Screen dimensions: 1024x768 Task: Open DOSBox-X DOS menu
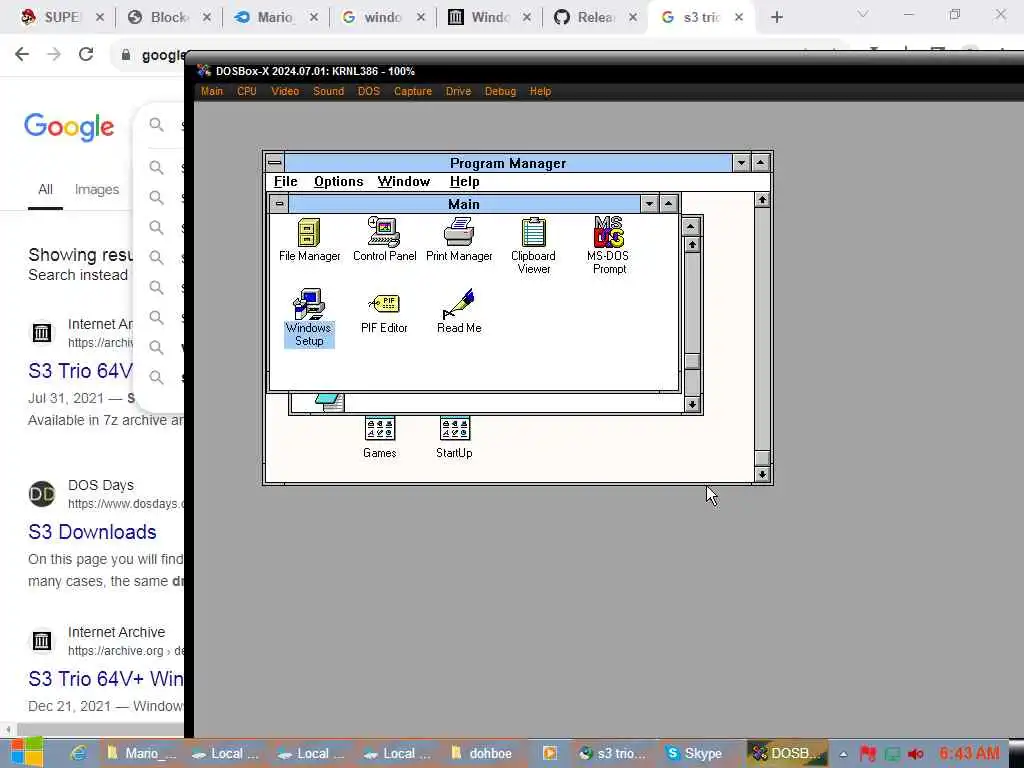tap(369, 91)
